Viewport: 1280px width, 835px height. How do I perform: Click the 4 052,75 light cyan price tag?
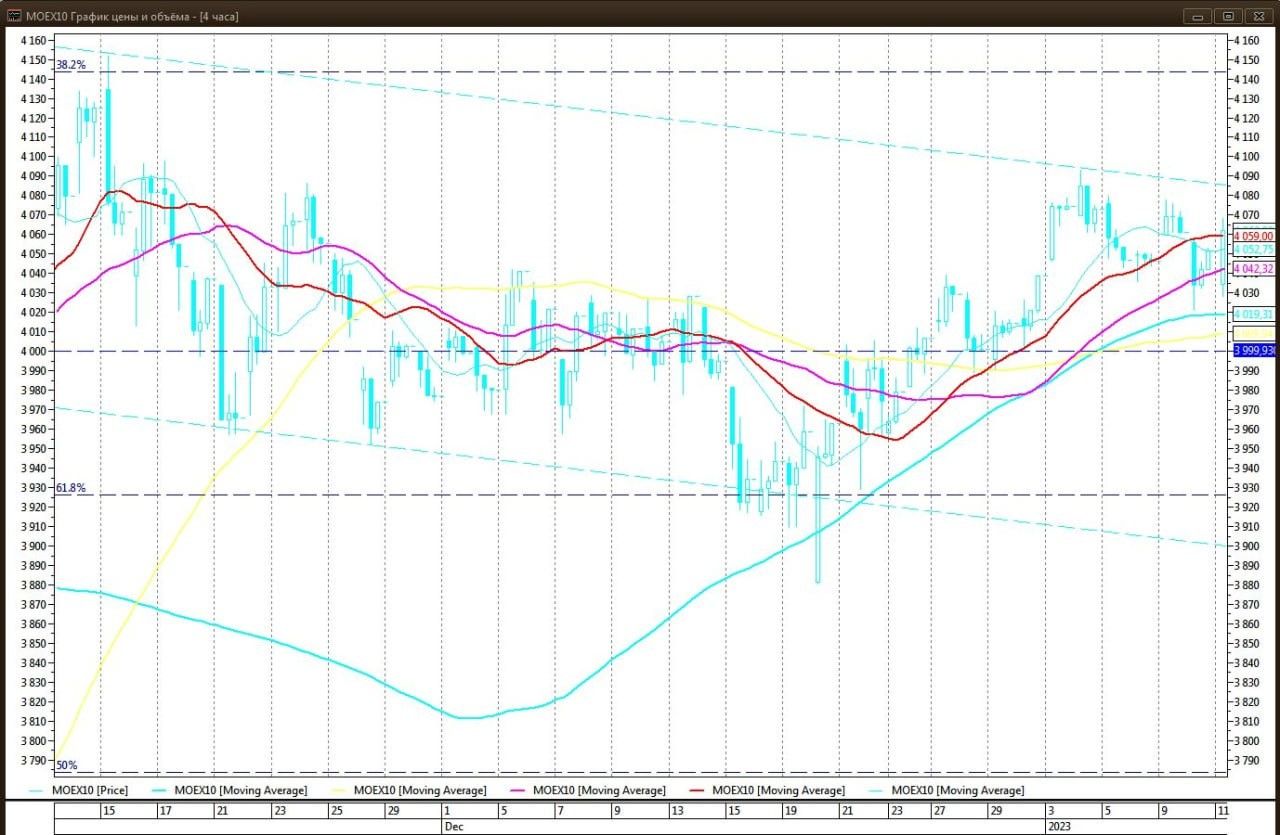pos(1254,250)
